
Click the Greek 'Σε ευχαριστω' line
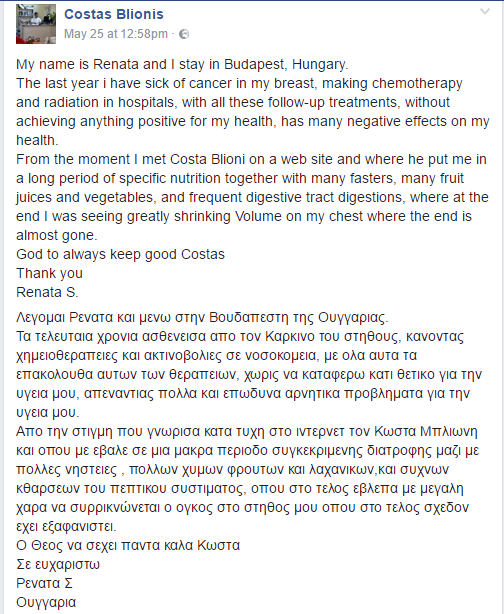click(x=58, y=565)
